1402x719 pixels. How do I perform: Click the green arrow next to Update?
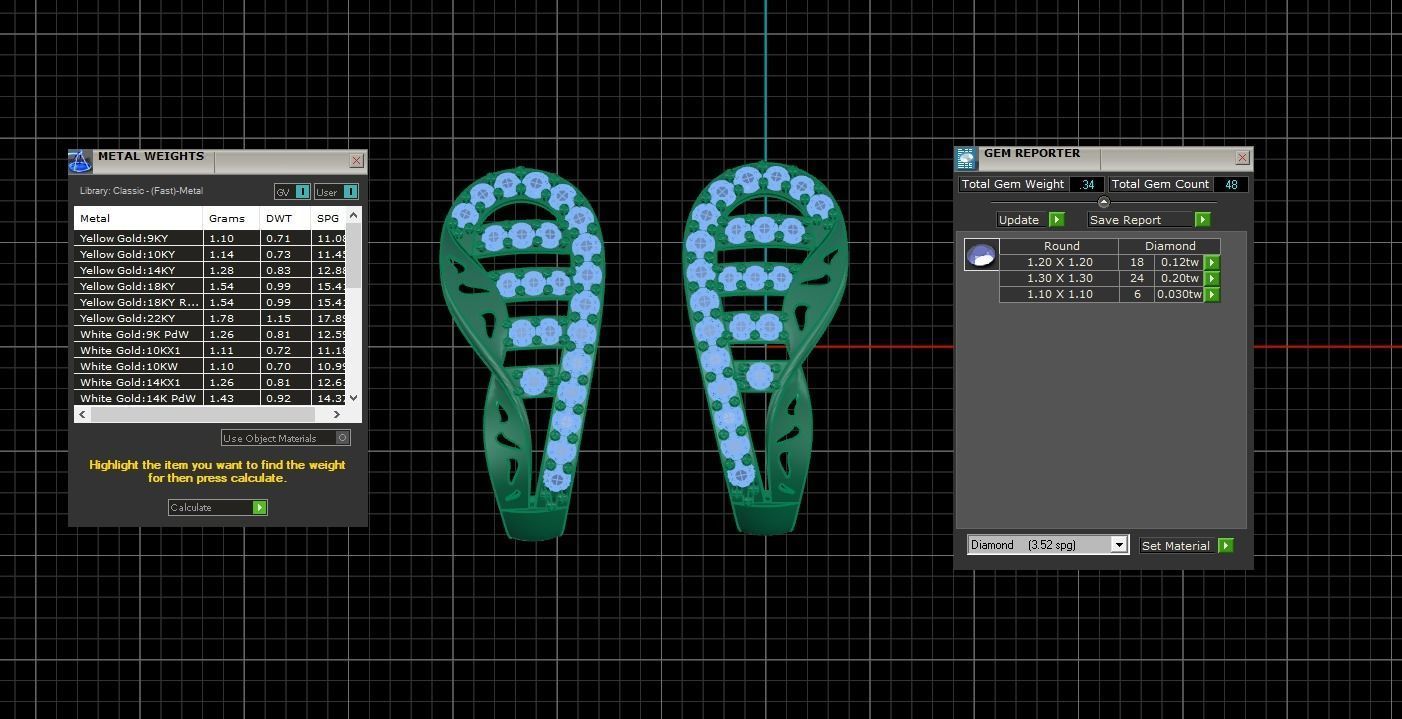(1057, 220)
